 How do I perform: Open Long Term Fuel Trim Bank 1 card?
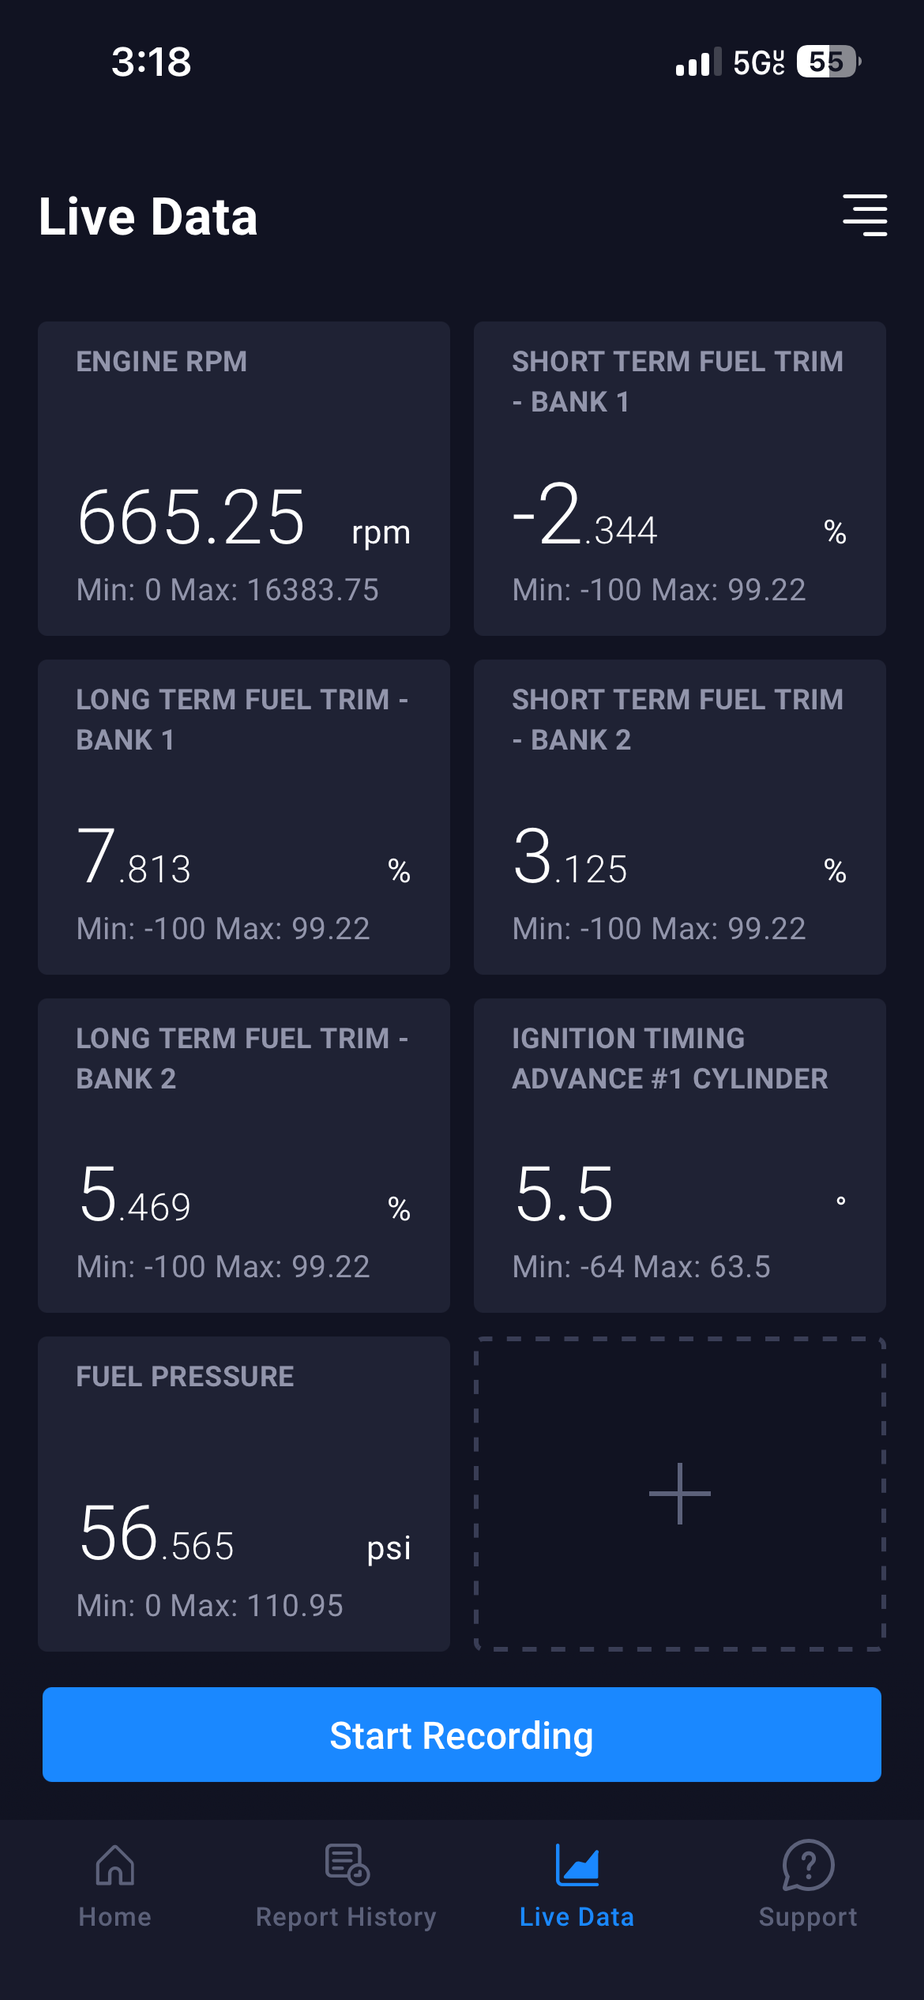point(244,817)
